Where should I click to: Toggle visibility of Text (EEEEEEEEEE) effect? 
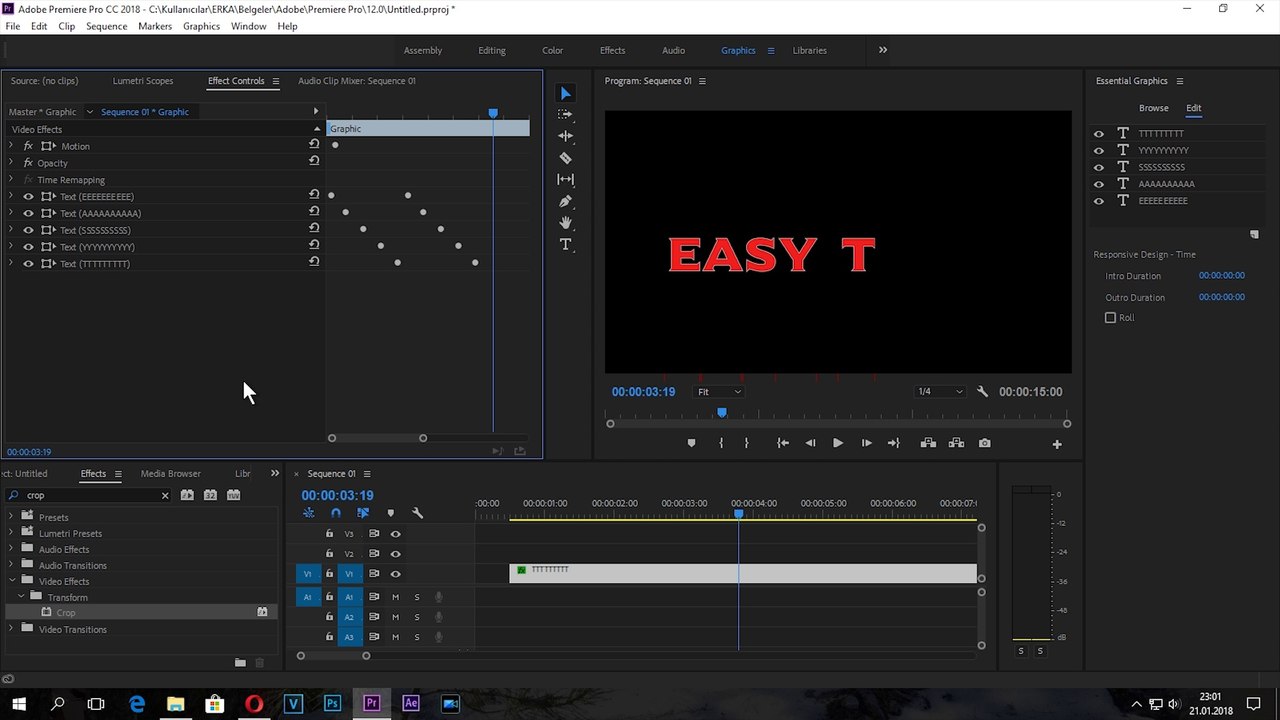[x=28, y=197]
